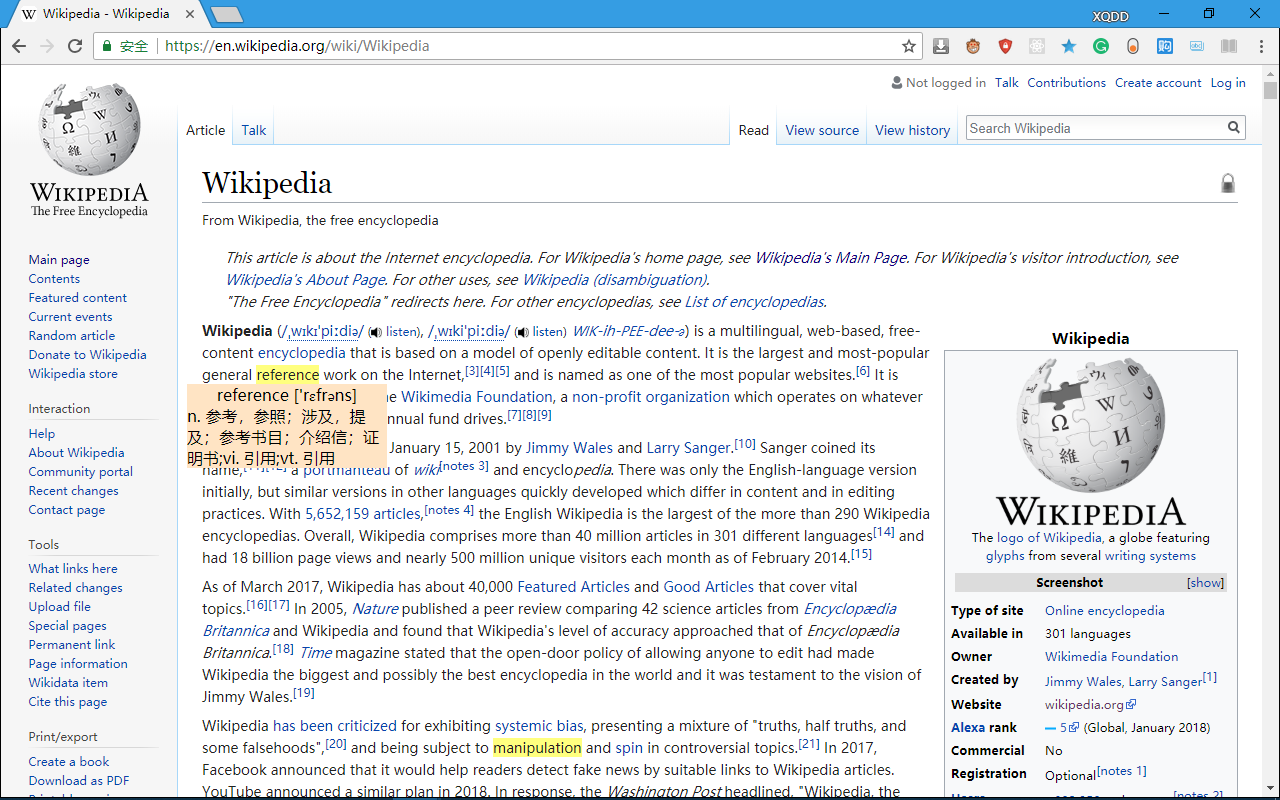Open the View history tab
This screenshot has width=1280, height=800.
(x=912, y=130)
